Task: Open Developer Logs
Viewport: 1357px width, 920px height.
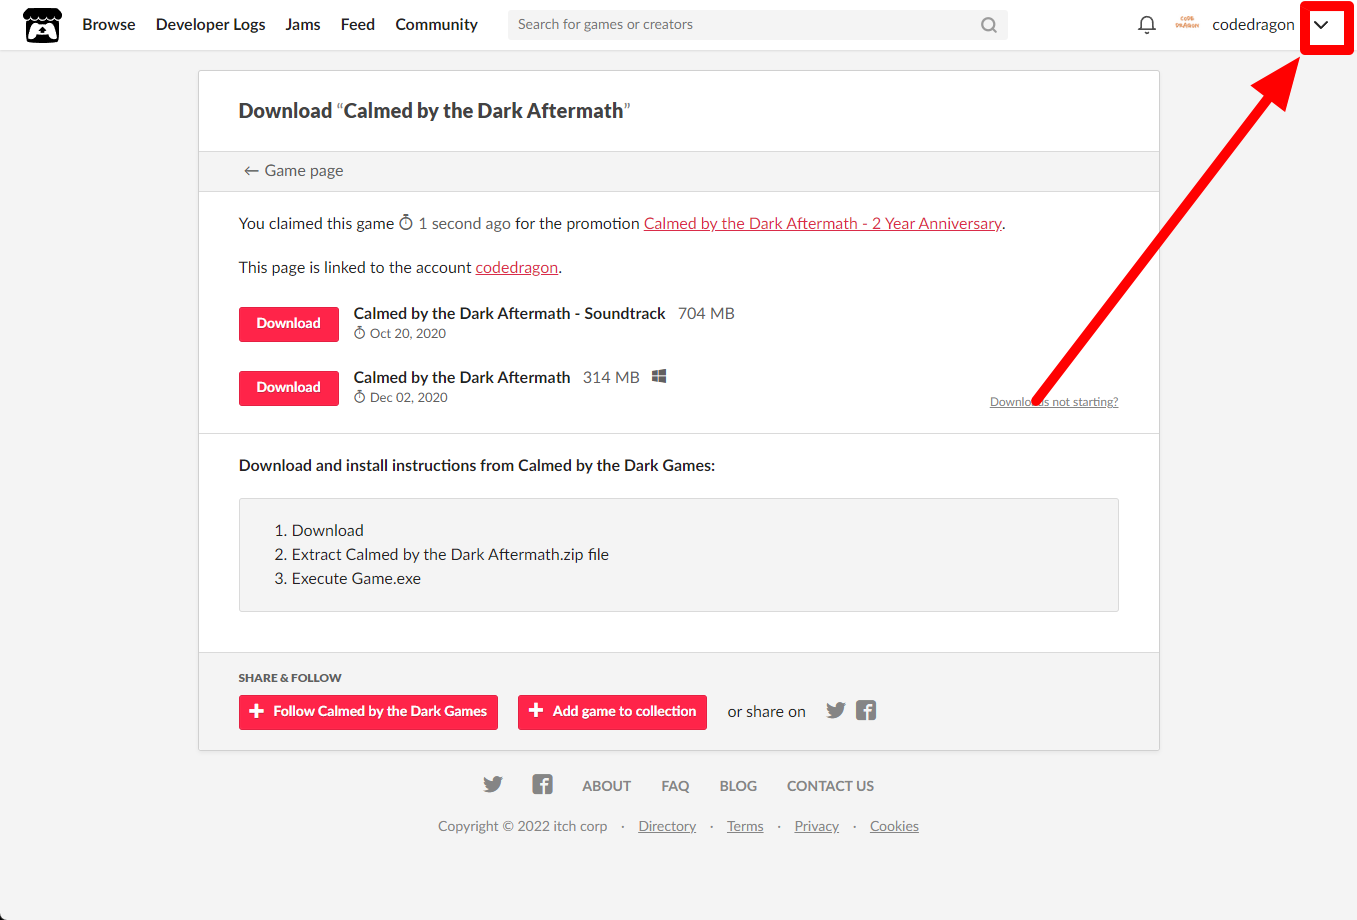Action: (211, 24)
